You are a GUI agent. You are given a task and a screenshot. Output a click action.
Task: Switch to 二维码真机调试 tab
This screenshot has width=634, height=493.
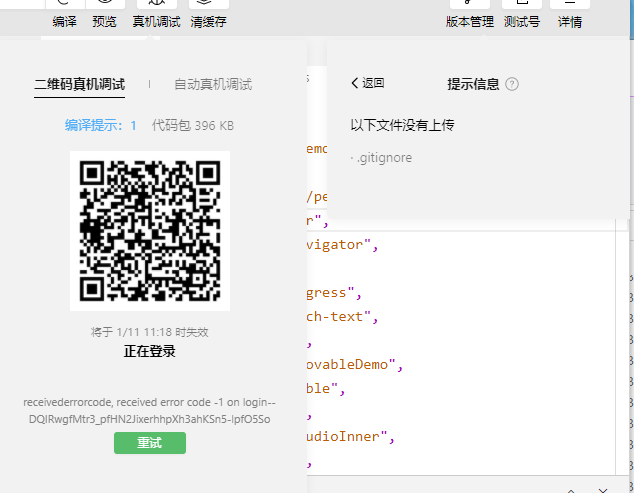79,85
